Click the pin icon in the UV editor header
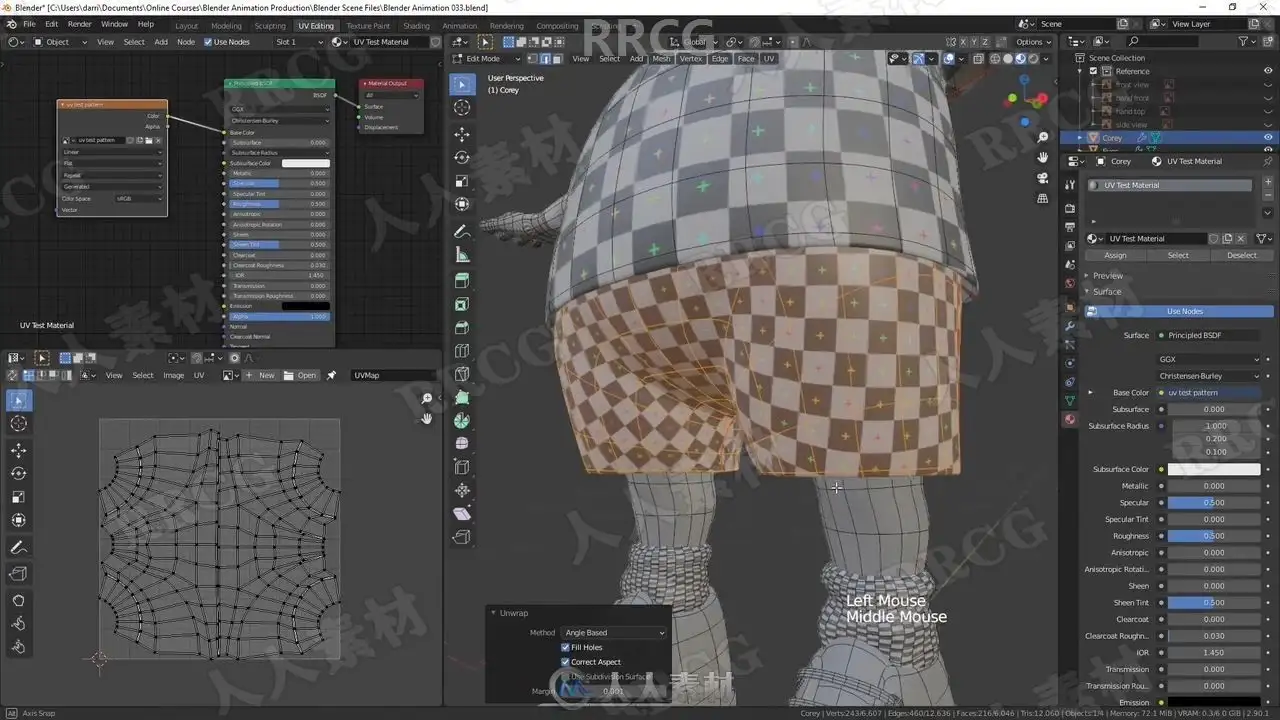The width and height of the screenshot is (1280, 720). (331, 376)
